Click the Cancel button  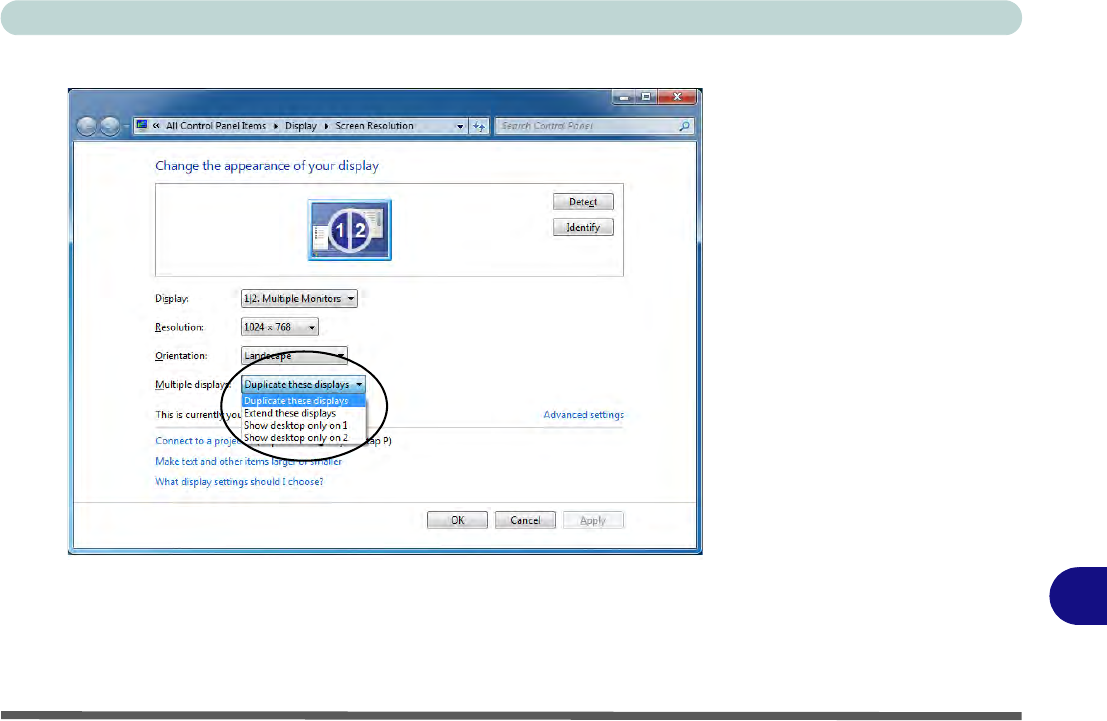(x=525, y=520)
